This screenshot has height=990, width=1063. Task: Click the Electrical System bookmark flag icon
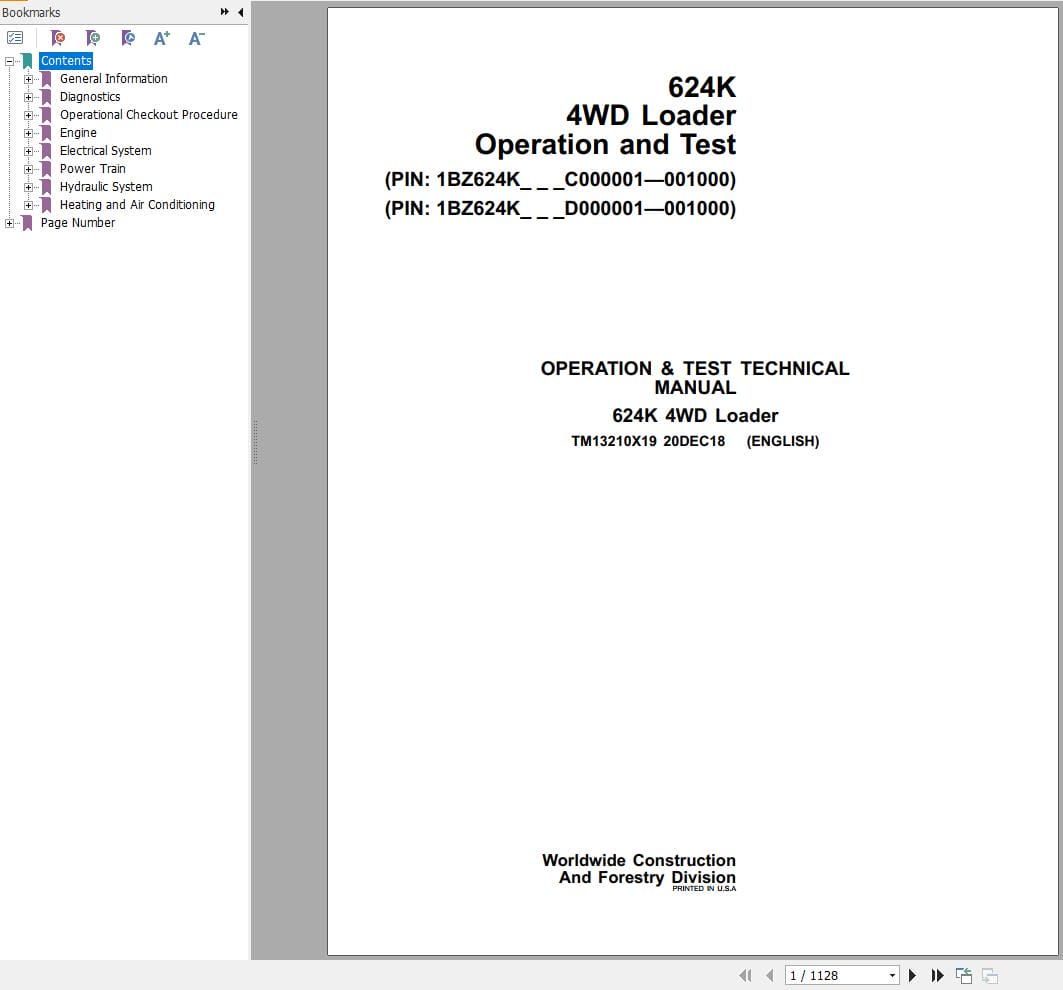46,151
